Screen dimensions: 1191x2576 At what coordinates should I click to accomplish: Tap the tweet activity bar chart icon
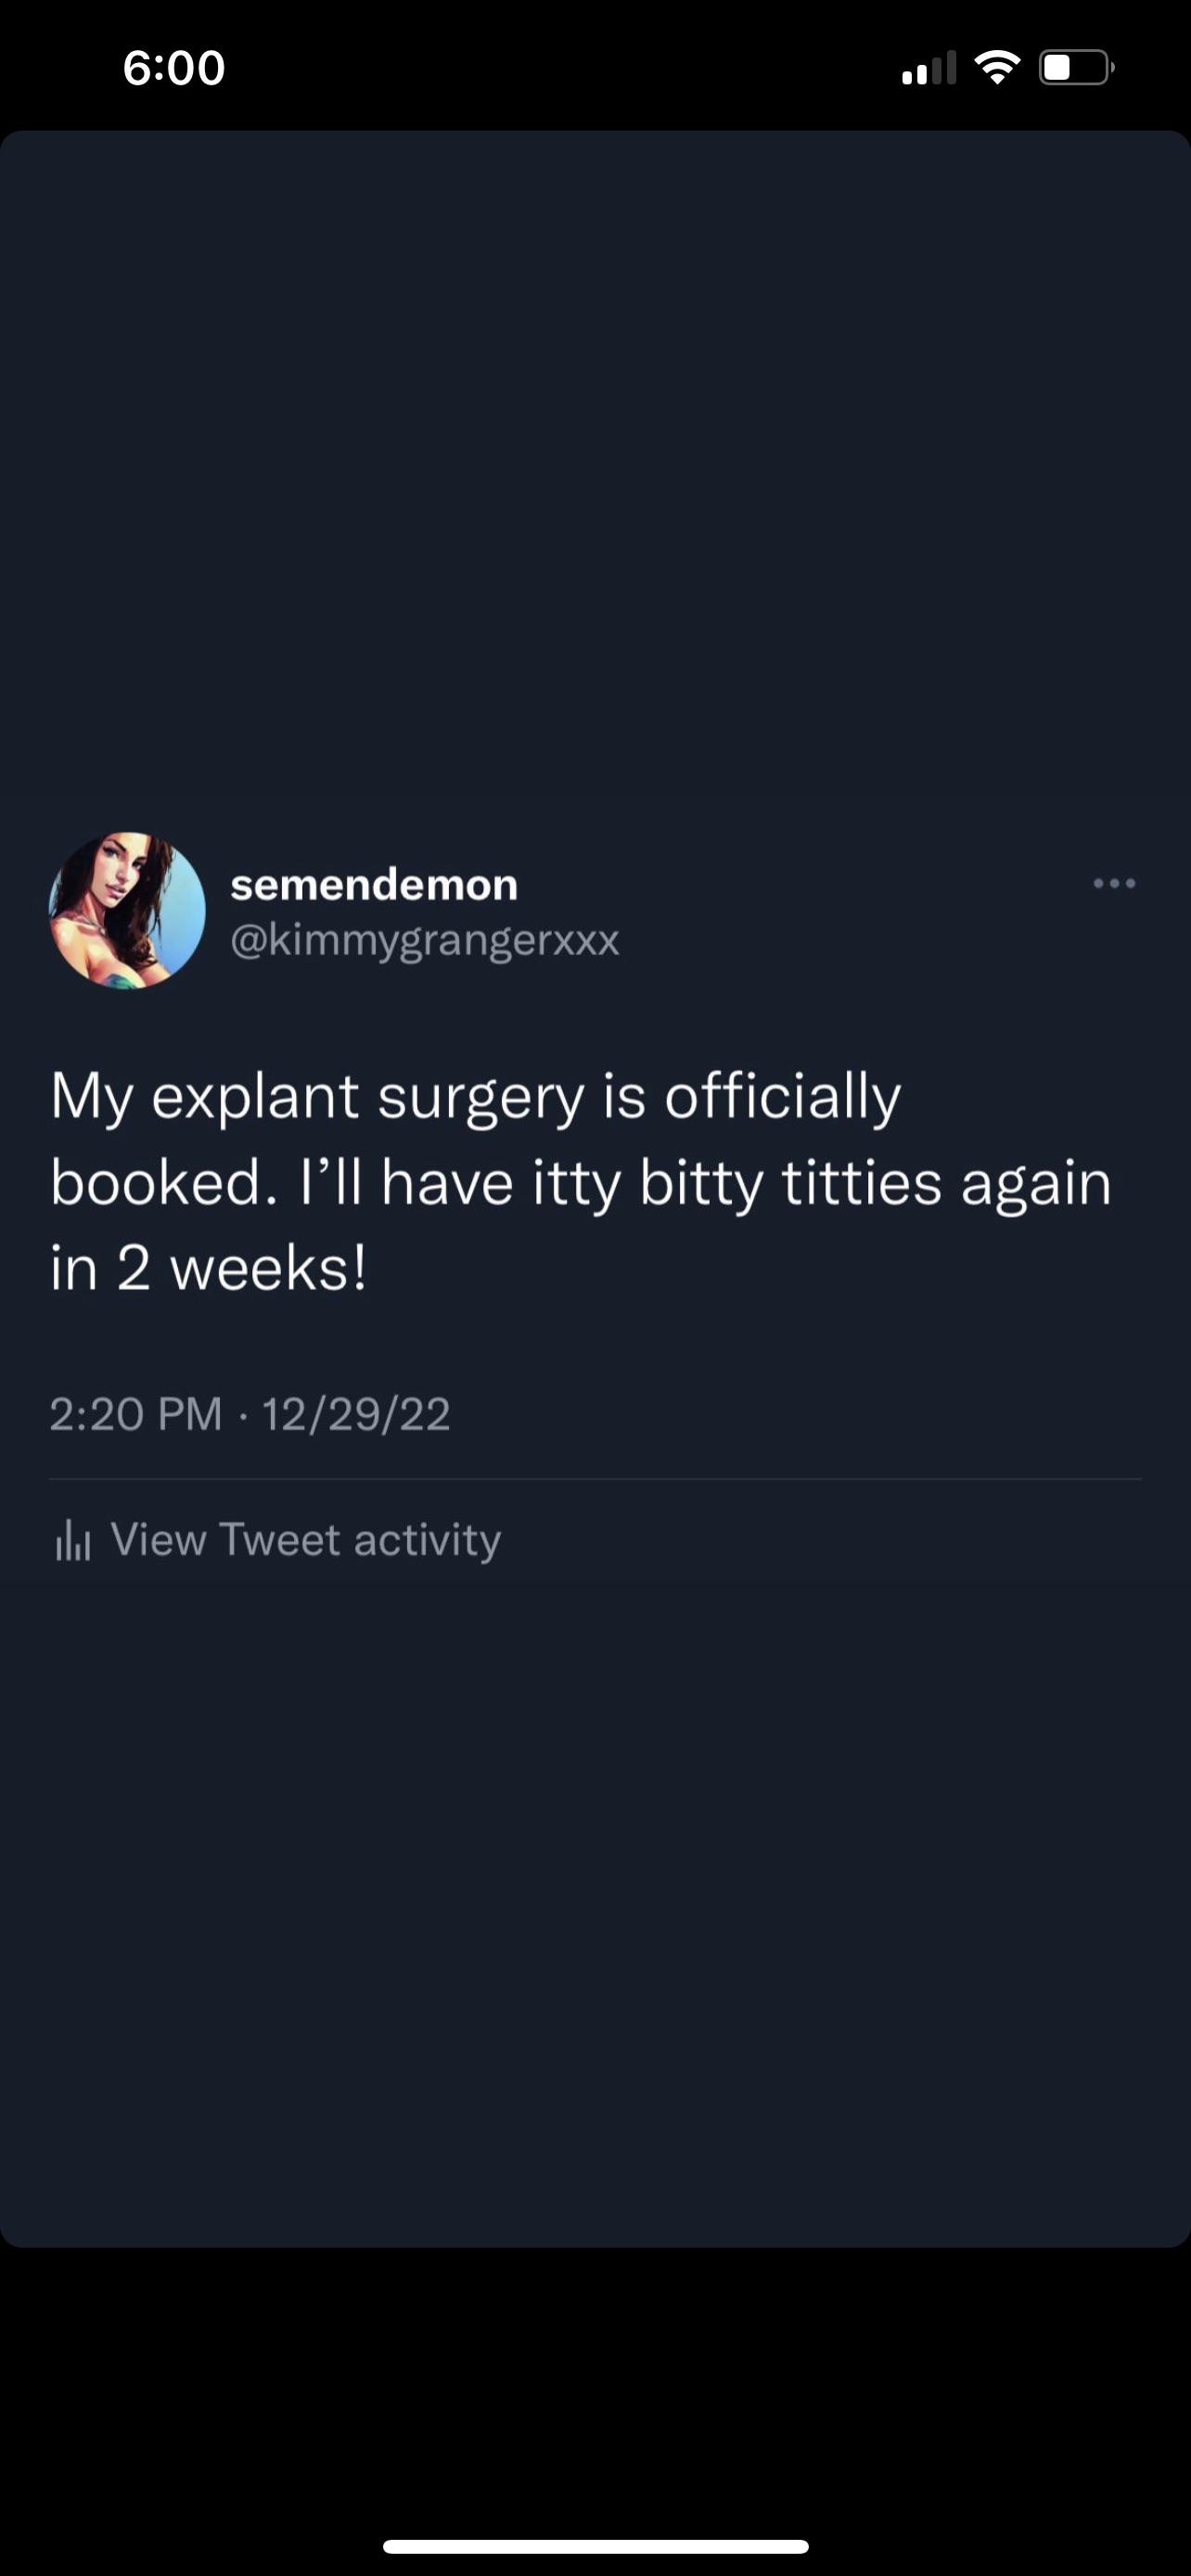[73, 1540]
